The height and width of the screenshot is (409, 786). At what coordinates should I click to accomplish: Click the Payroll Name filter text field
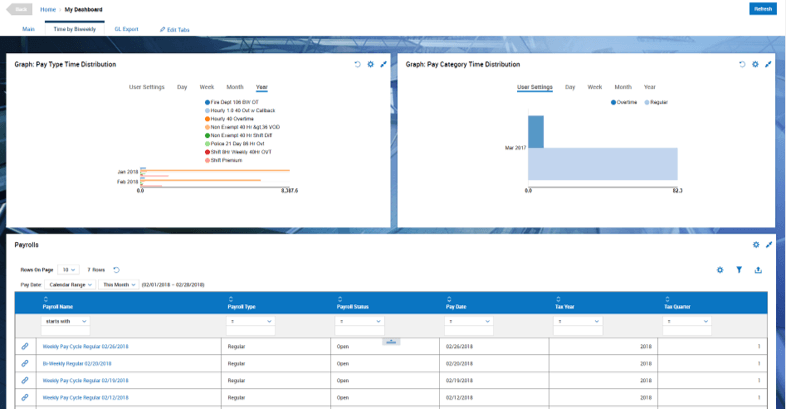(65, 331)
